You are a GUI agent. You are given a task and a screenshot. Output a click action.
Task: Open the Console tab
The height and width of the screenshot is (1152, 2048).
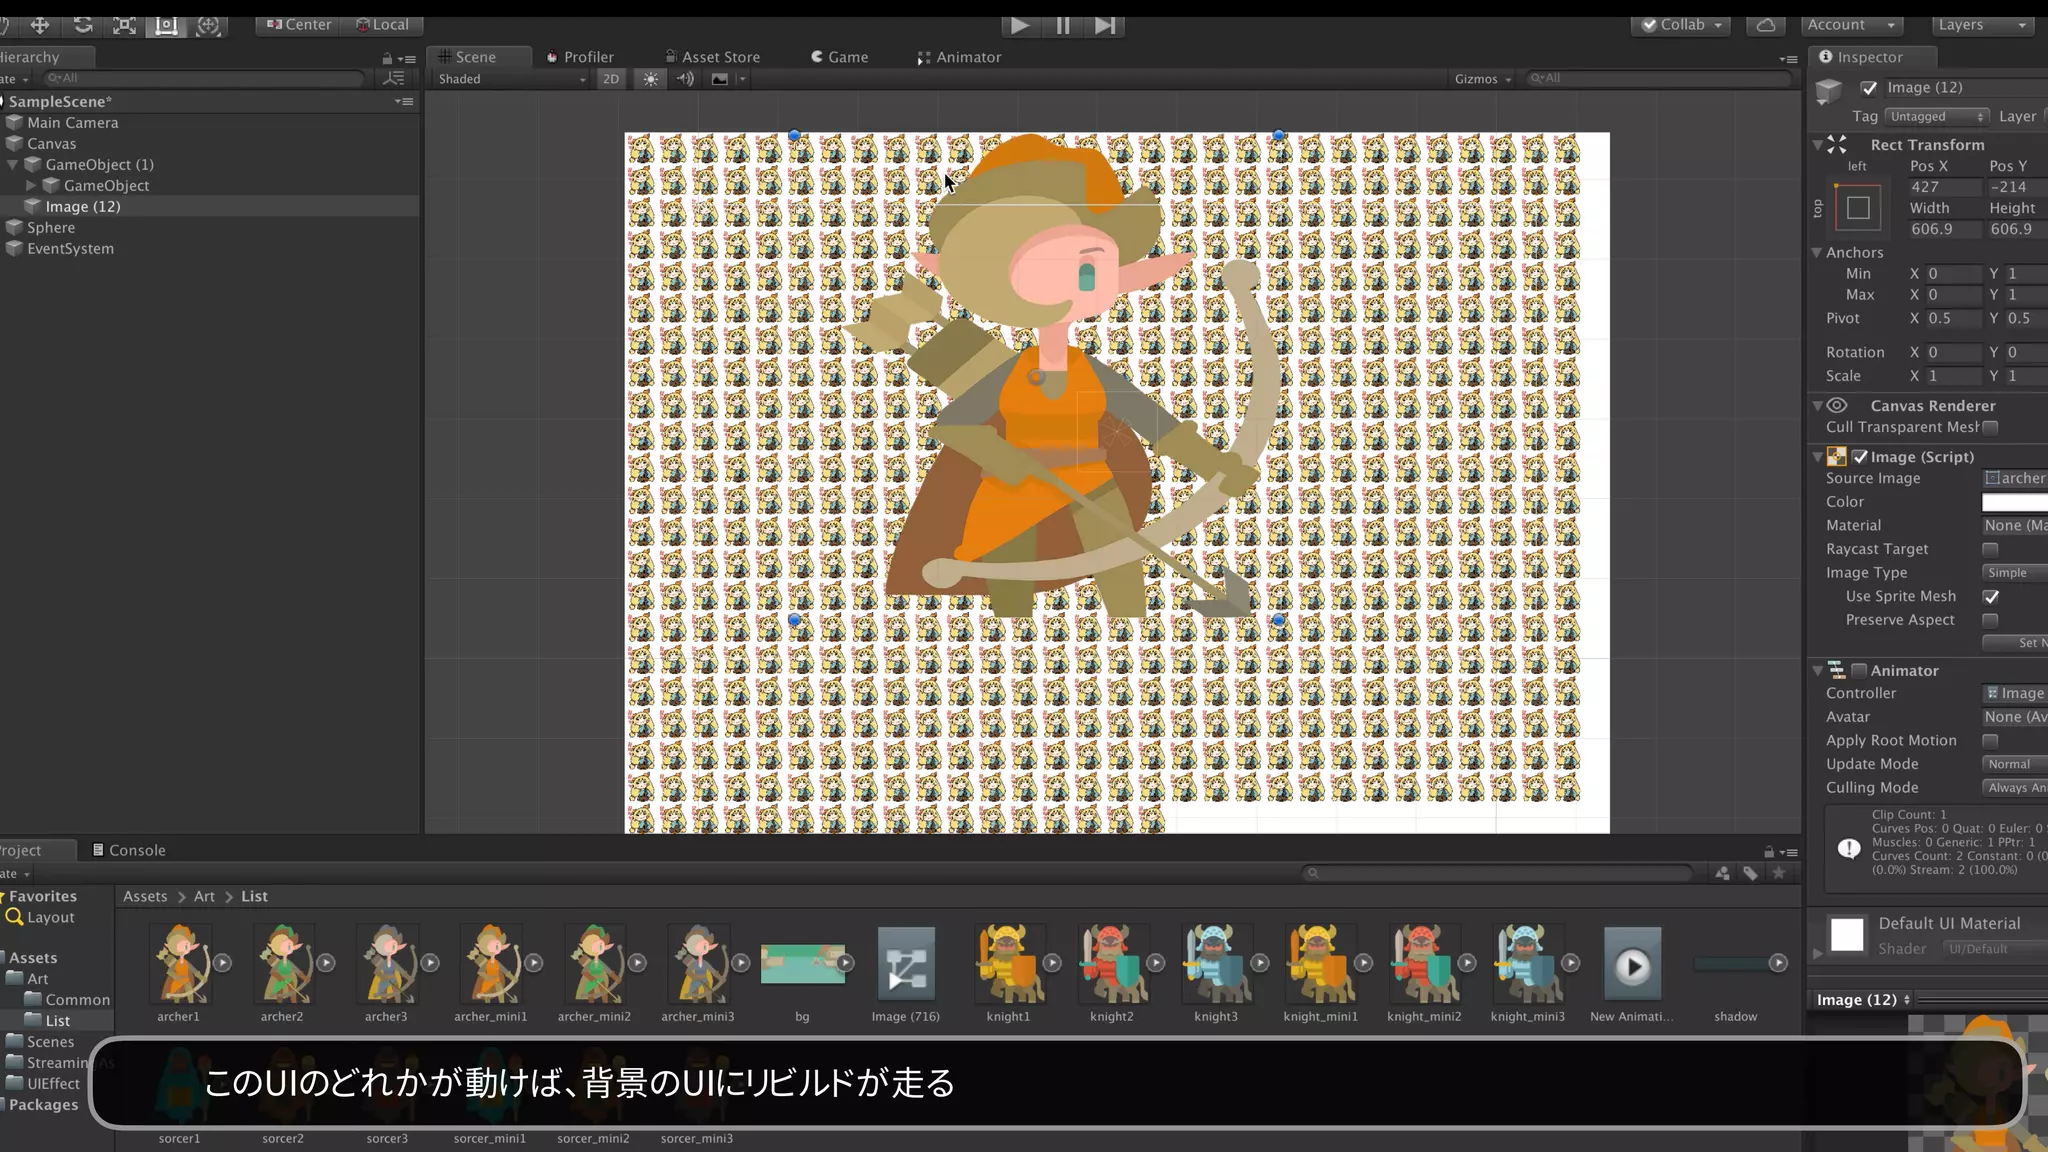[x=129, y=850]
